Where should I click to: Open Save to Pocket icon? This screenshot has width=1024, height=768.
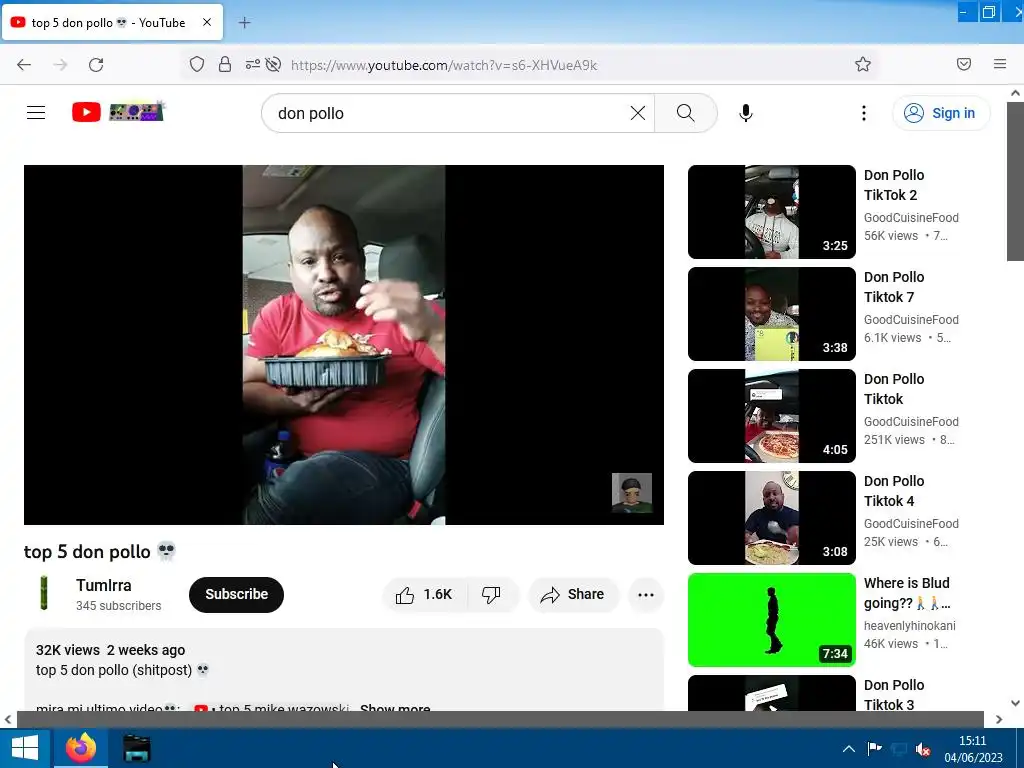coord(964,64)
